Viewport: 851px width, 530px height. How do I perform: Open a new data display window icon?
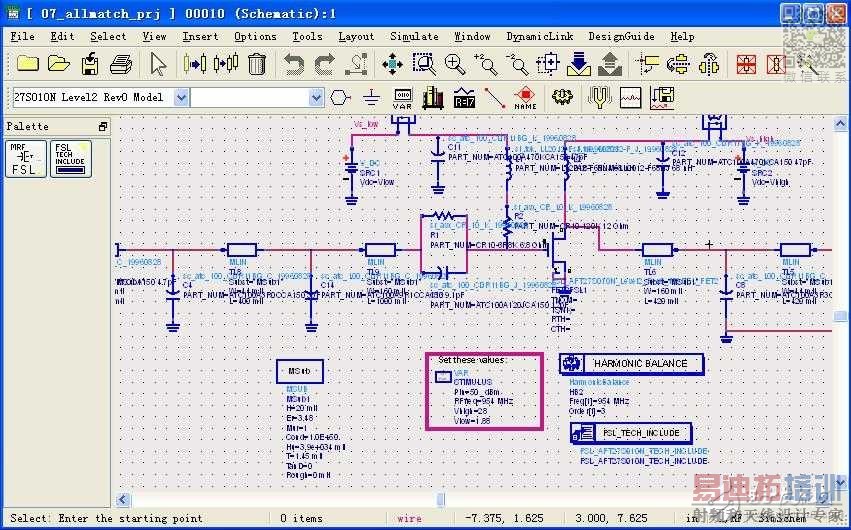[x=630, y=98]
